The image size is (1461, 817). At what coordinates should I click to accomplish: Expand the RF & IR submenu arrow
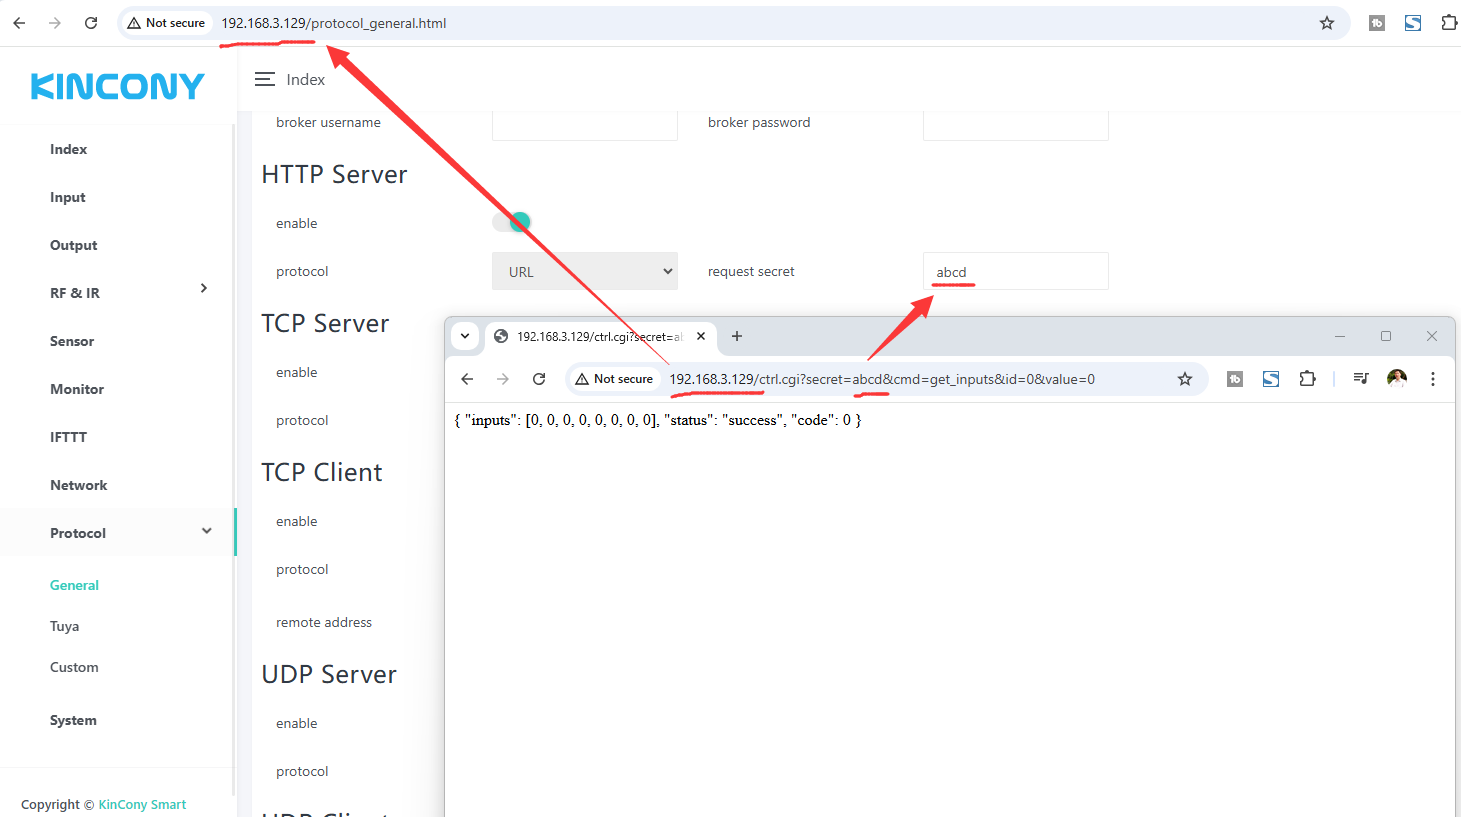[204, 289]
